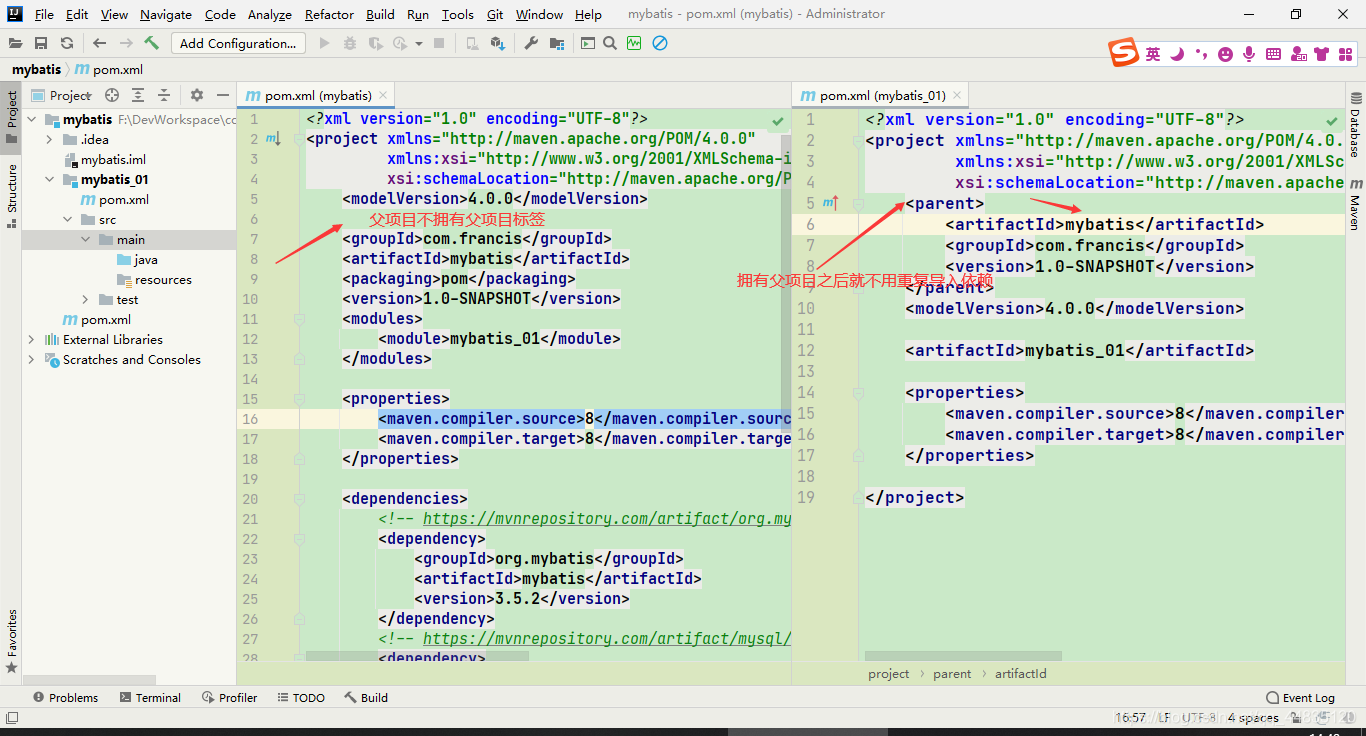Viewport: 1366px width, 736px height.
Task: Click the Run Anything toolbar icon
Action: point(588,43)
